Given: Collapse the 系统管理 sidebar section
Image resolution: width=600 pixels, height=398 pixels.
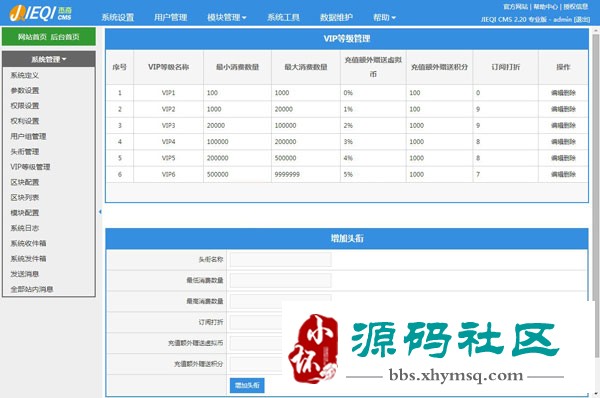Looking at the screenshot, I should point(49,59).
